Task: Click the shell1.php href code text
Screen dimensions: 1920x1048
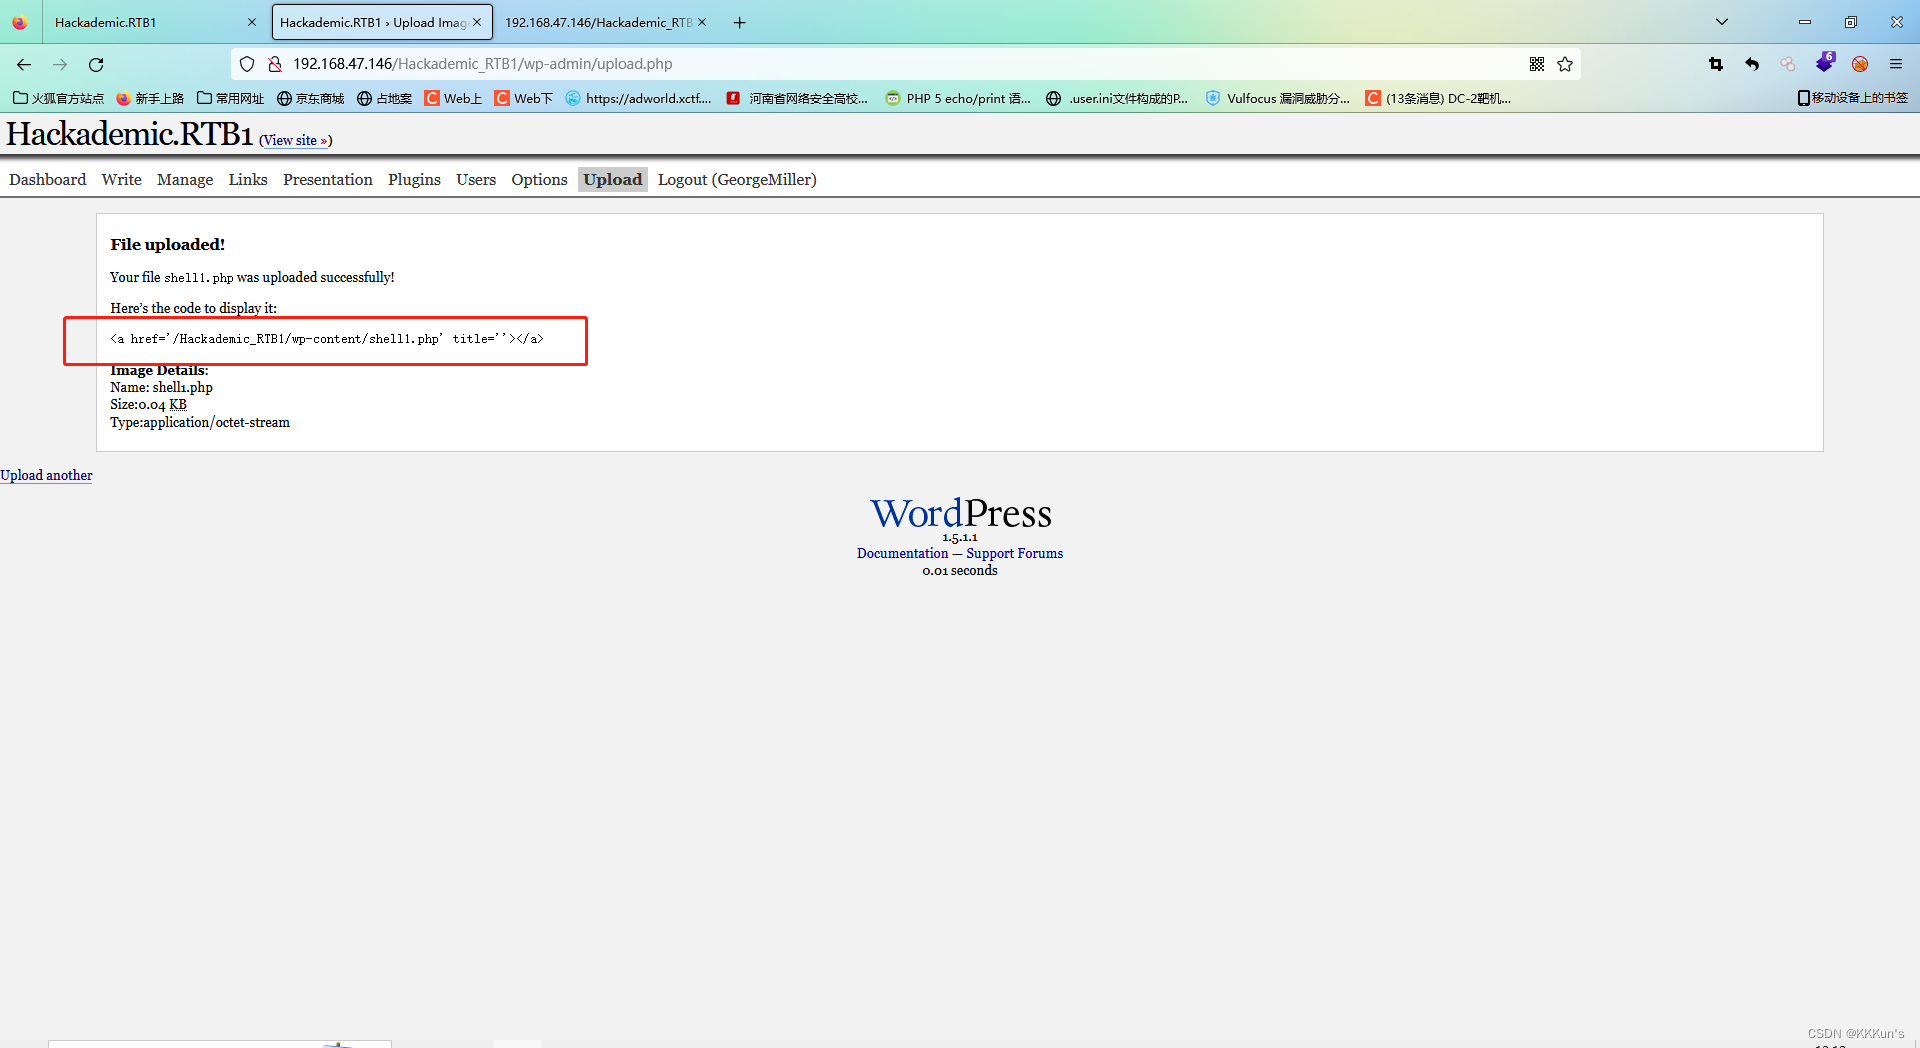Action: coord(327,339)
